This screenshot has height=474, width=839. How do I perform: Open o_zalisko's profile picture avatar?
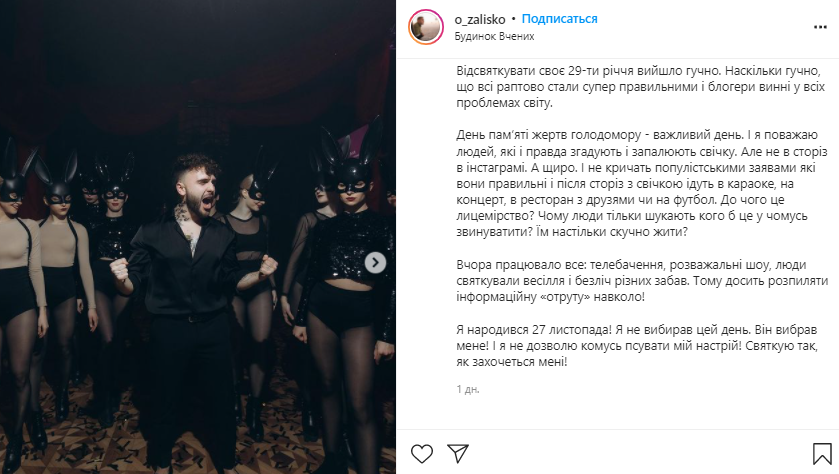[426, 27]
